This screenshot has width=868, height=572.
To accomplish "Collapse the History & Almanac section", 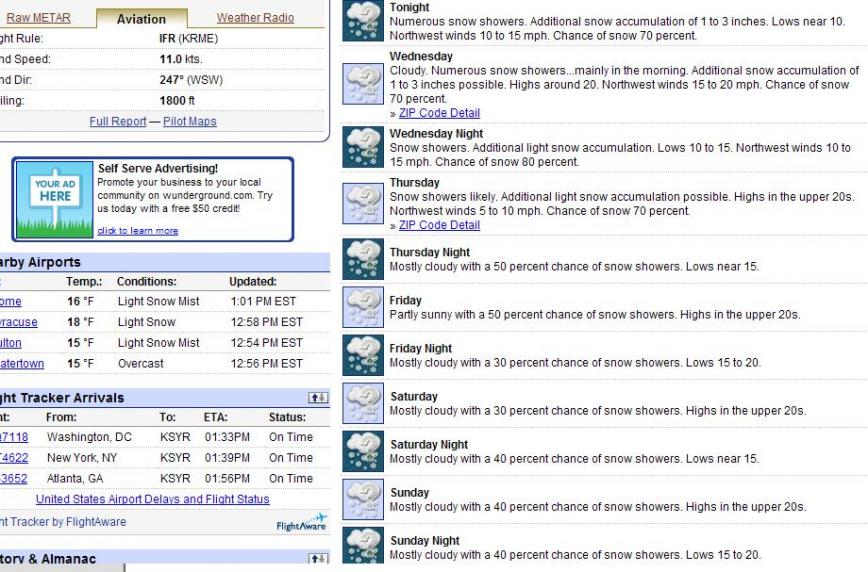I will [x=318, y=559].
